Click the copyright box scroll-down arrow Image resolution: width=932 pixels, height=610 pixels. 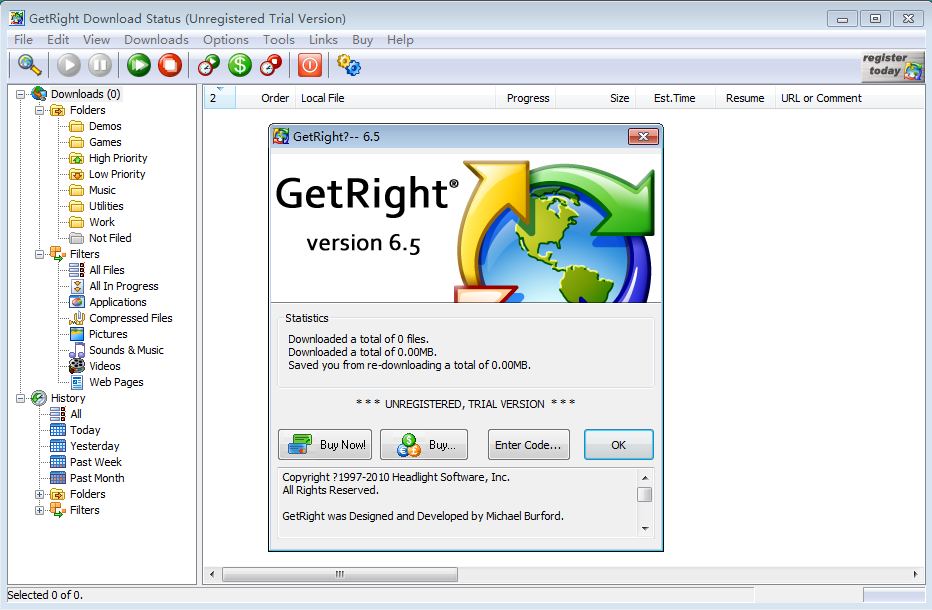(x=645, y=529)
